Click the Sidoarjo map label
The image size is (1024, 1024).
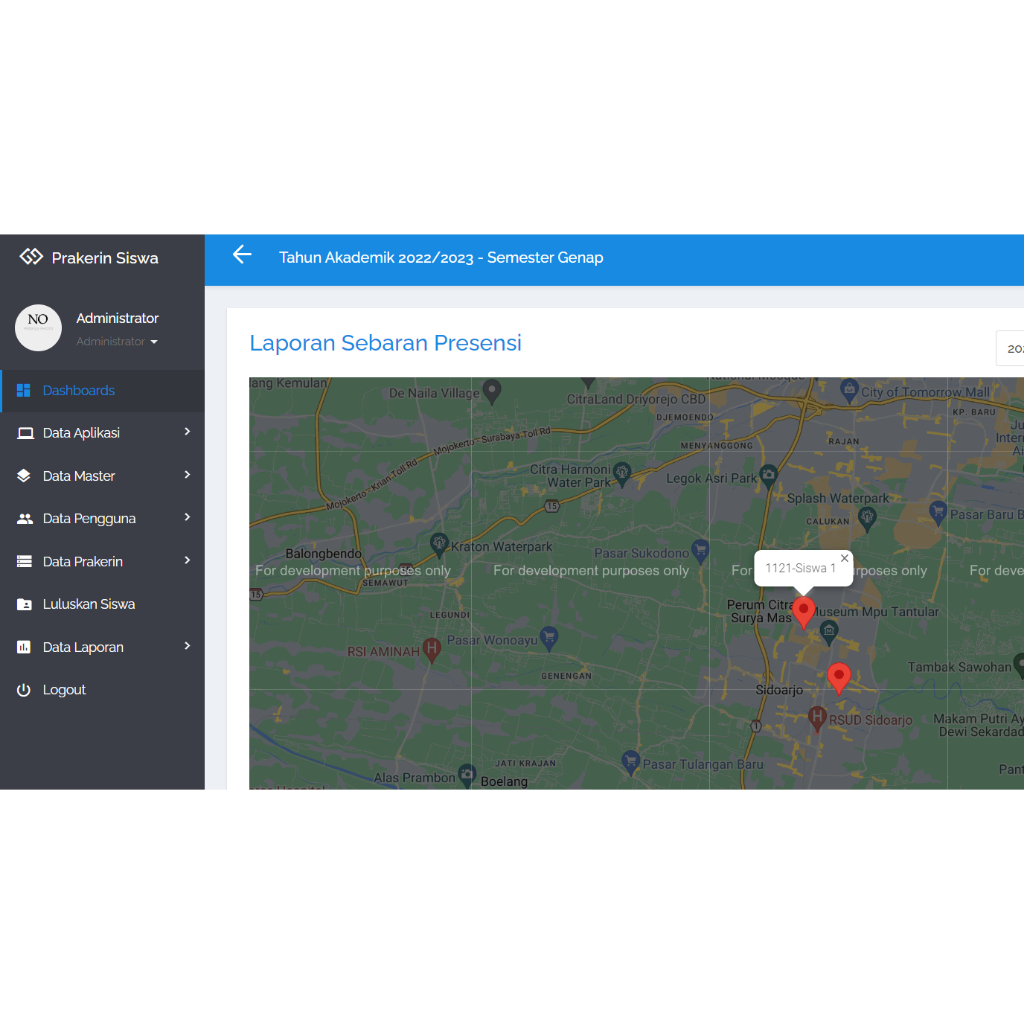point(779,690)
